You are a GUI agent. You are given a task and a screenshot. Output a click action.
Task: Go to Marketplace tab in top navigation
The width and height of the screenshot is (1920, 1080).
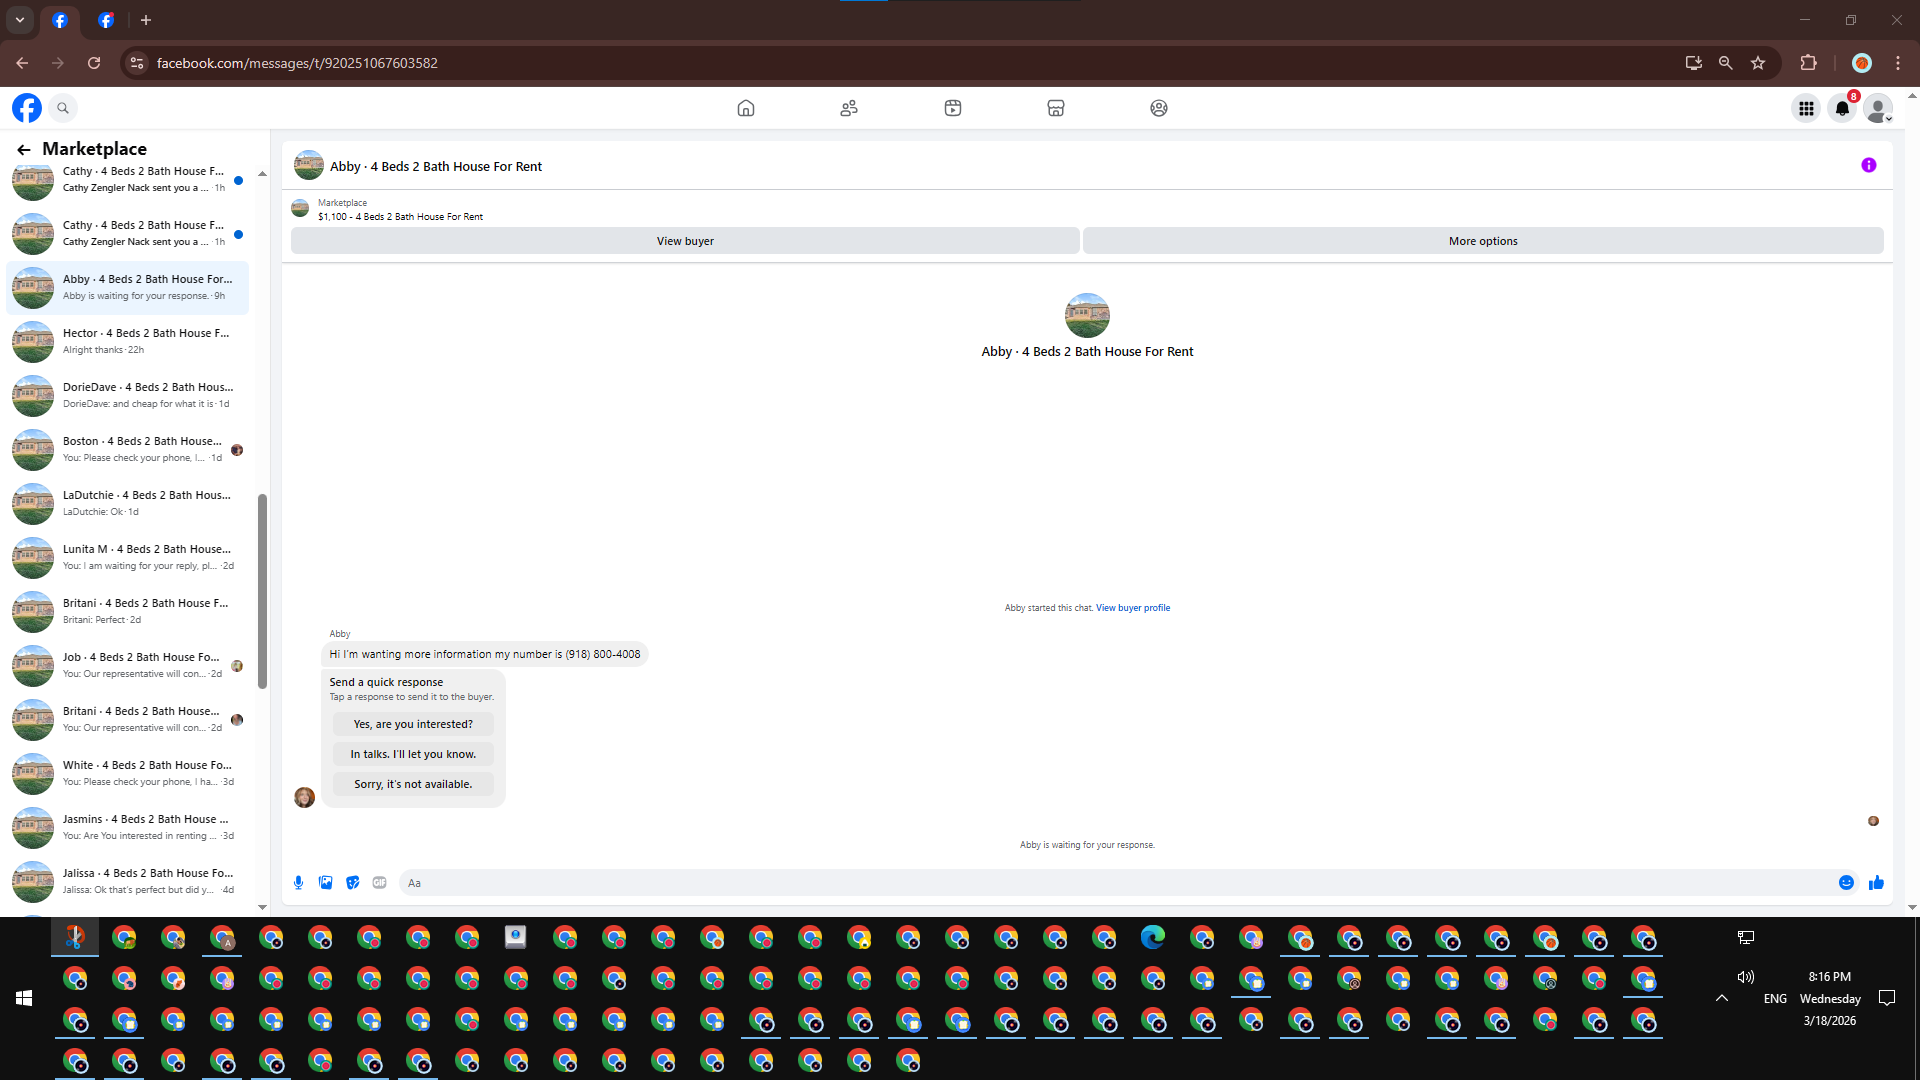[x=1055, y=108]
